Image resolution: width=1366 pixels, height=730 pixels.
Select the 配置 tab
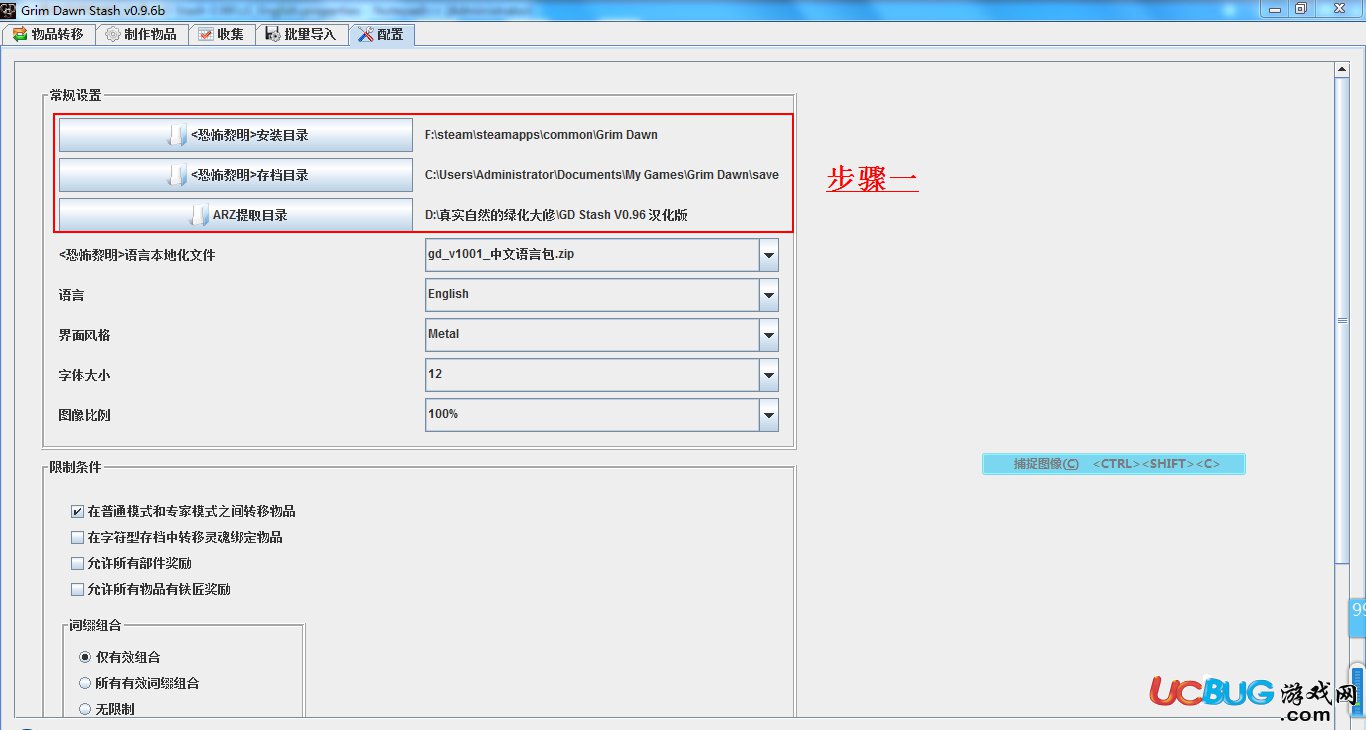(x=381, y=34)
